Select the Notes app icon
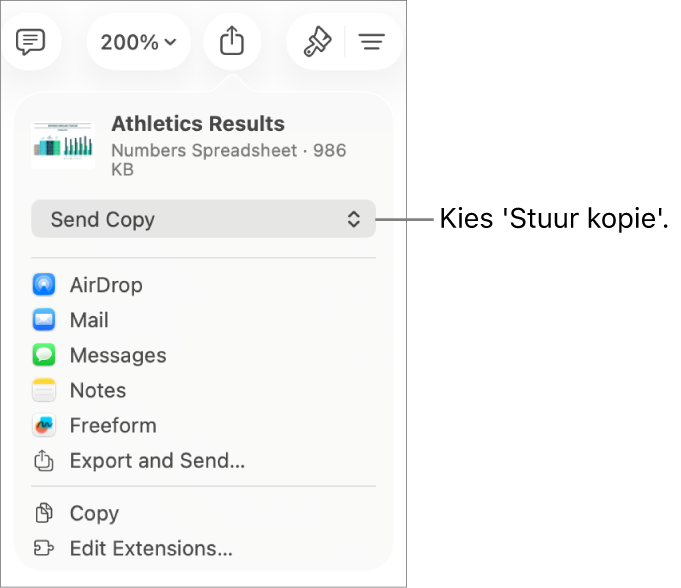The image size is (681, 588). (44, 390)
